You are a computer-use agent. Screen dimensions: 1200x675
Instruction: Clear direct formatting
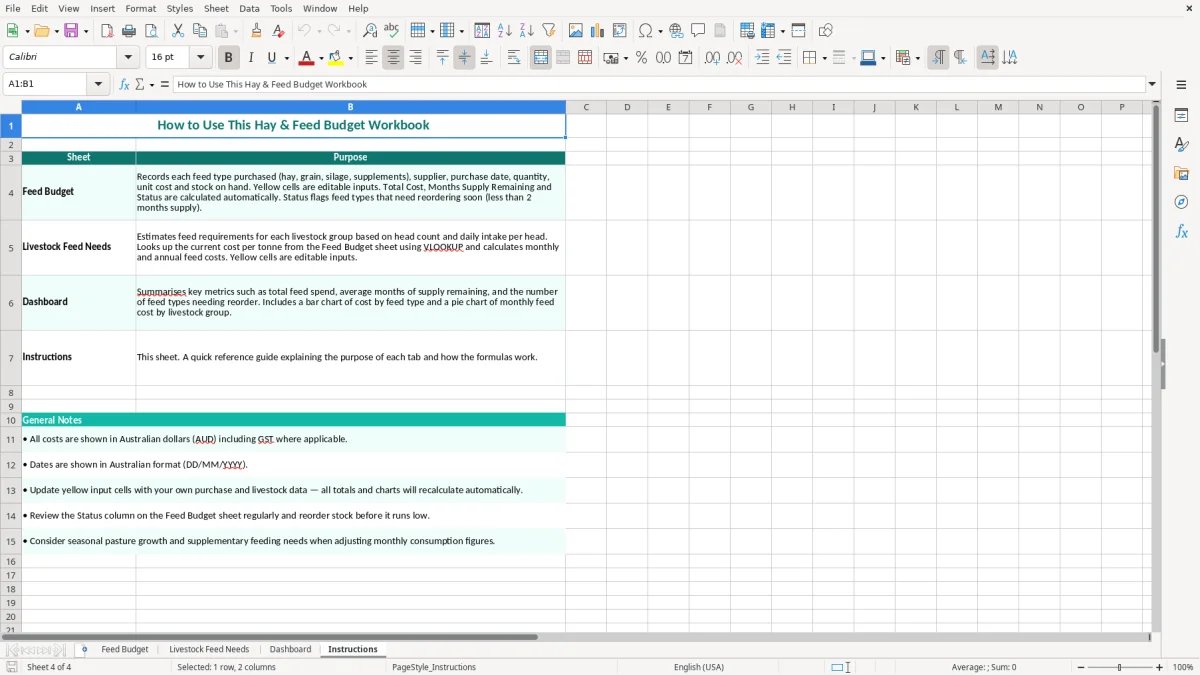pyautogui.click(x=278, y=31)
